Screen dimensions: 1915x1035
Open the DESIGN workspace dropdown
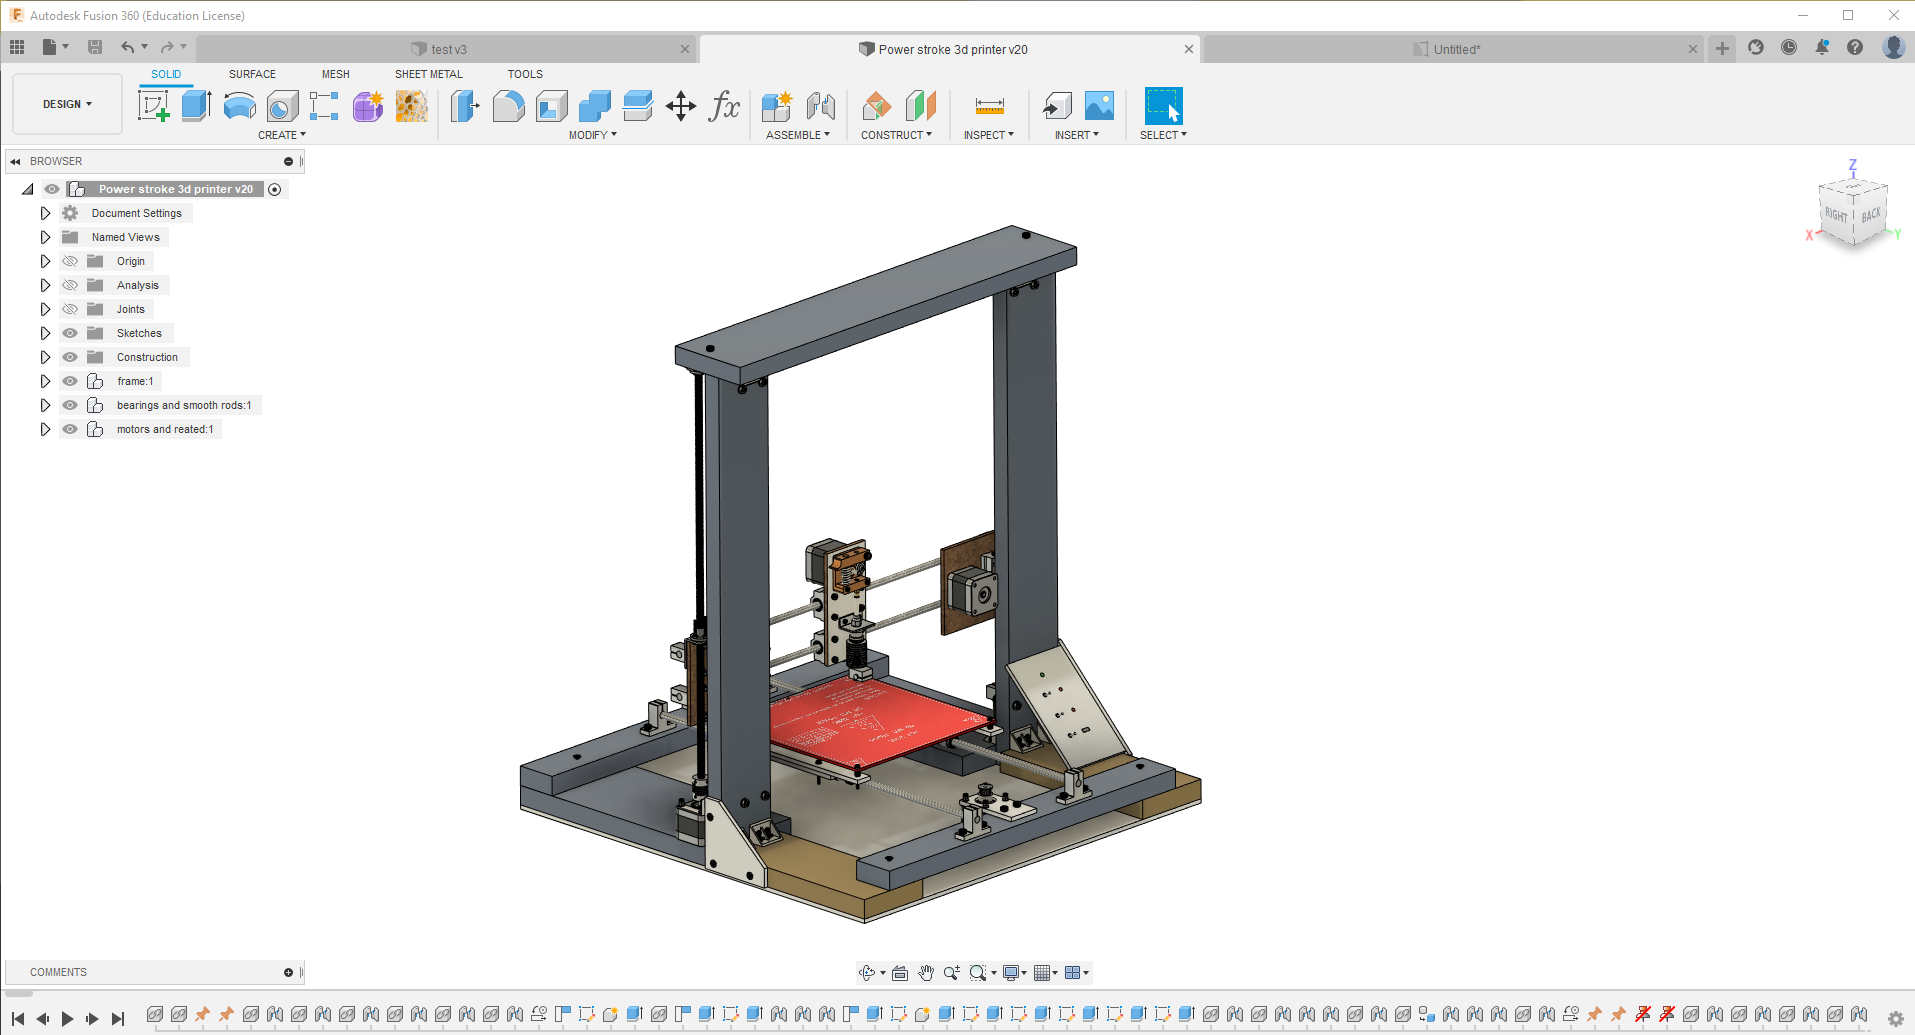(x=67, y=104)
